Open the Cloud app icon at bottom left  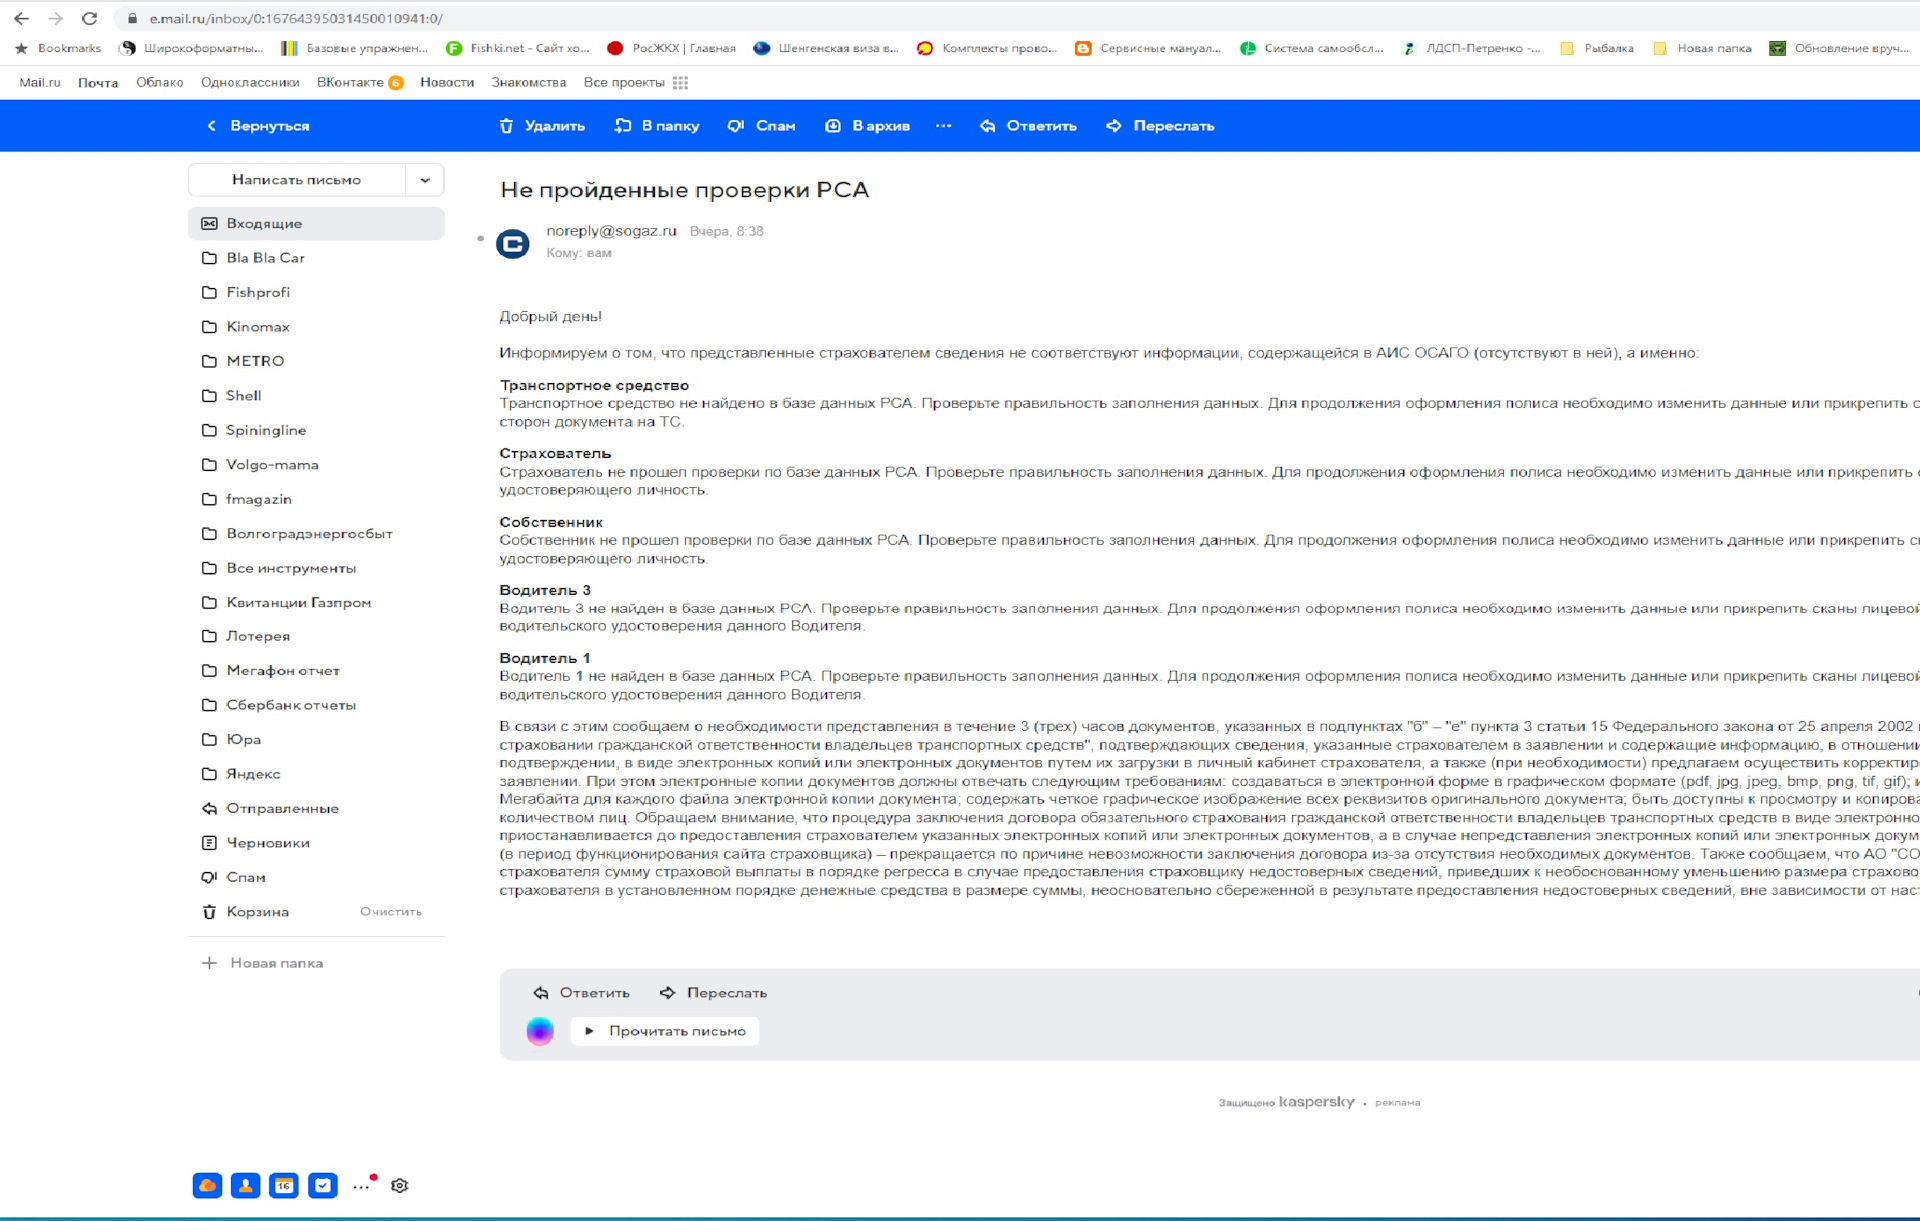pos(207,1185)
